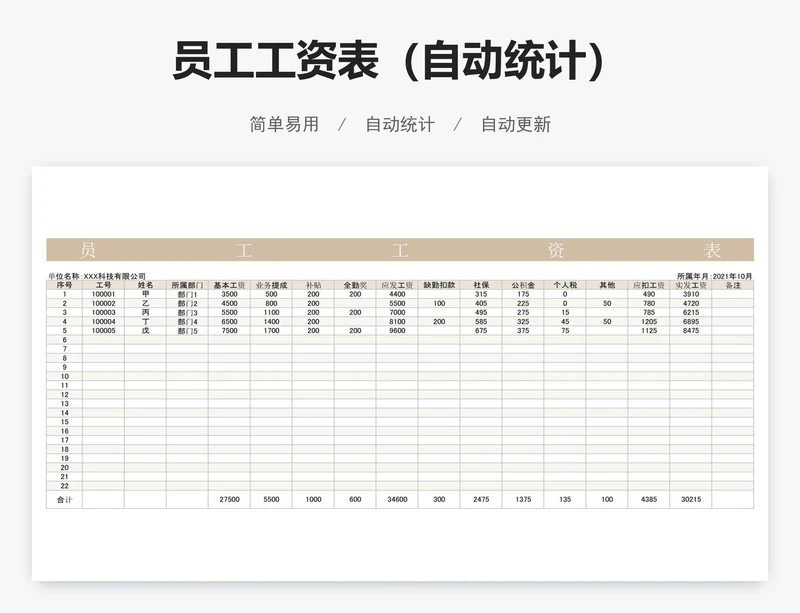The image size is (800, 613).
Task: Select base salary cell 6500
Action: pos(229,322)
